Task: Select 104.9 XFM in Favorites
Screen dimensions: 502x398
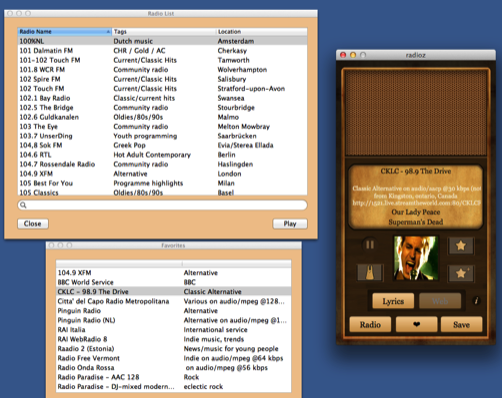Action: (173, 273)
